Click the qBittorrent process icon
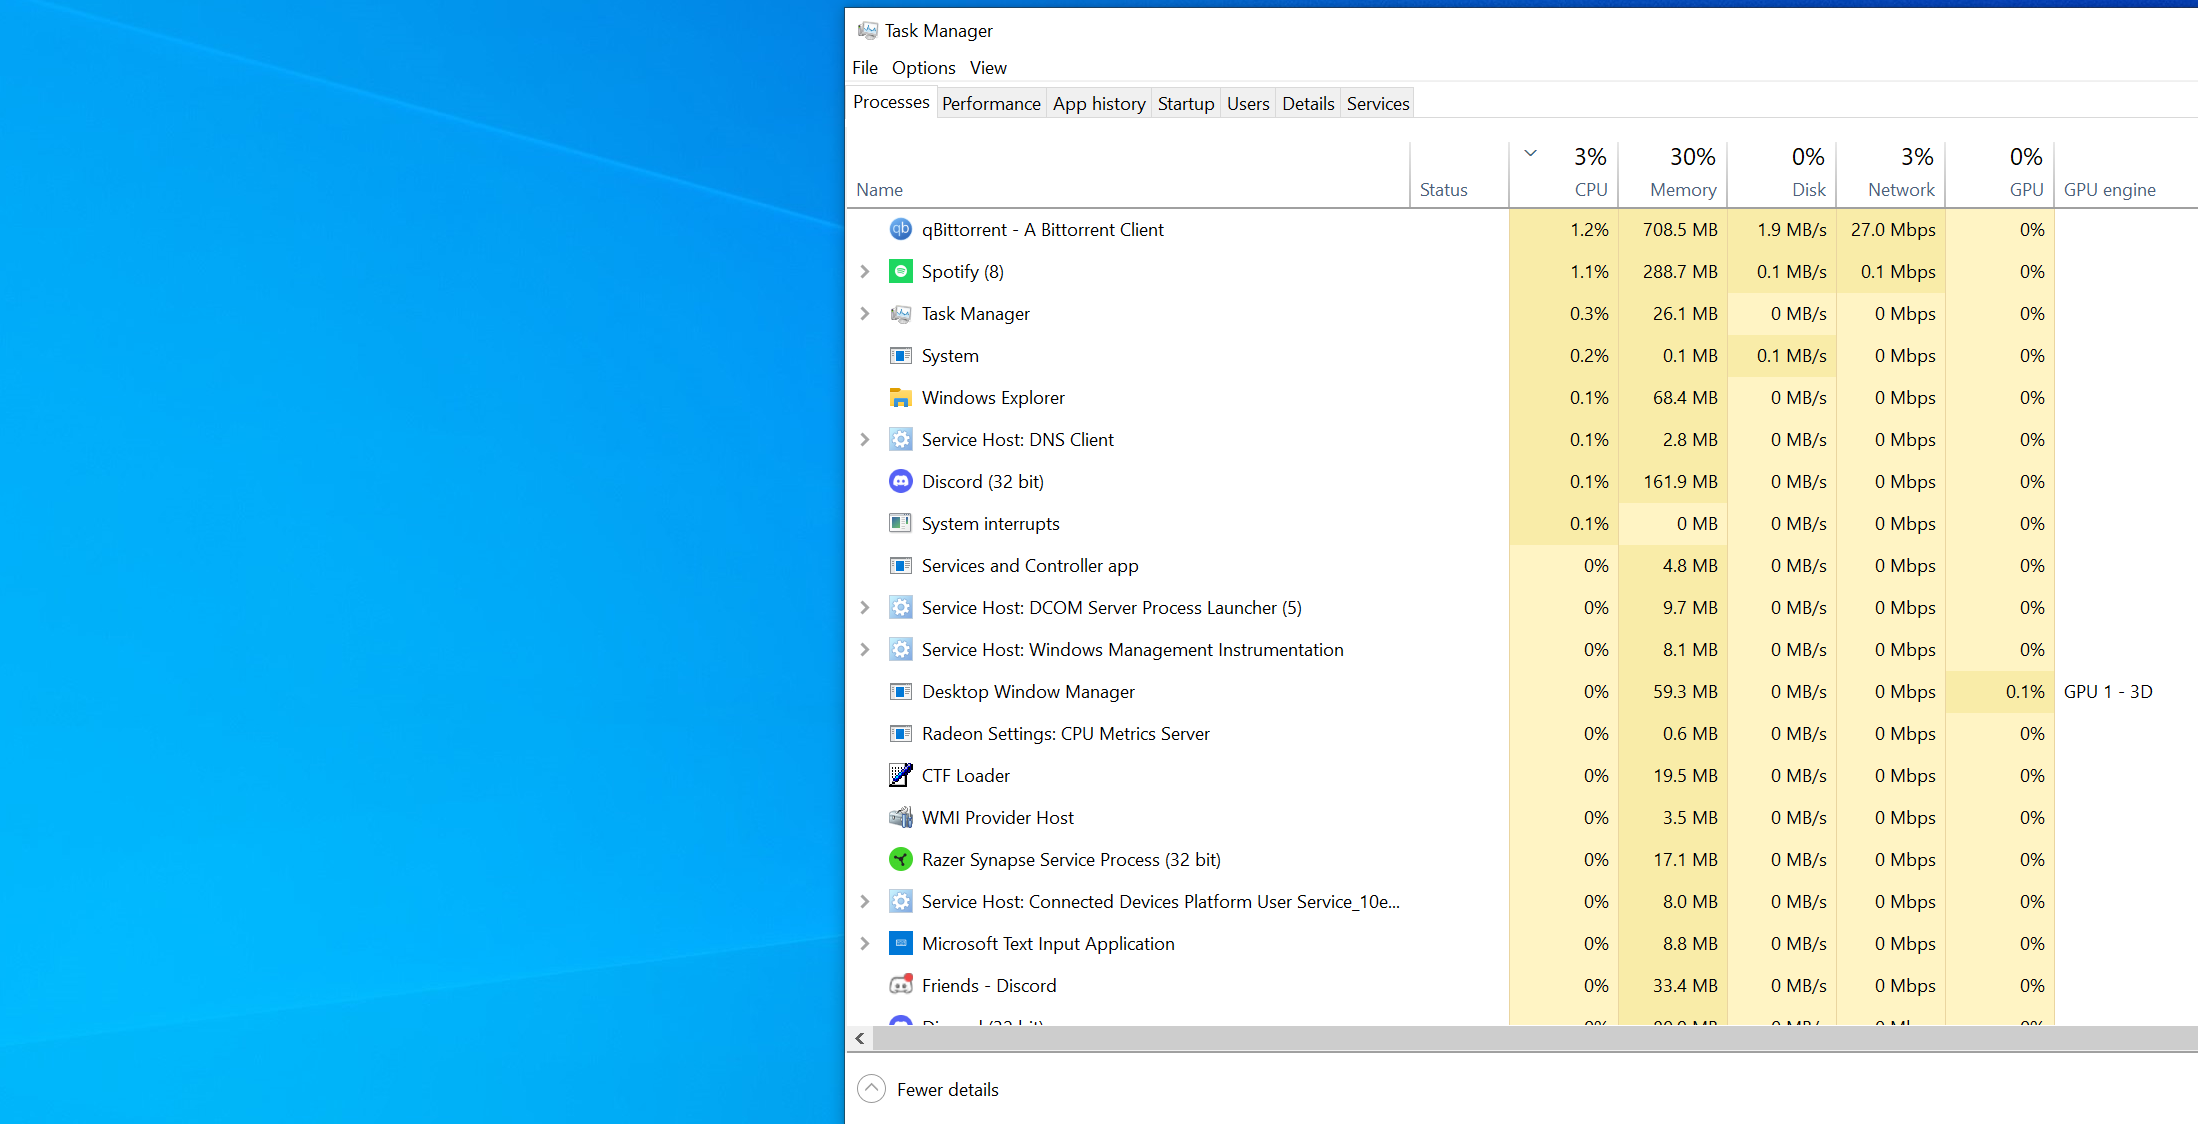Image resolution: width=2198 pixels, height=1124 pixels. click(x=900, y=230)
